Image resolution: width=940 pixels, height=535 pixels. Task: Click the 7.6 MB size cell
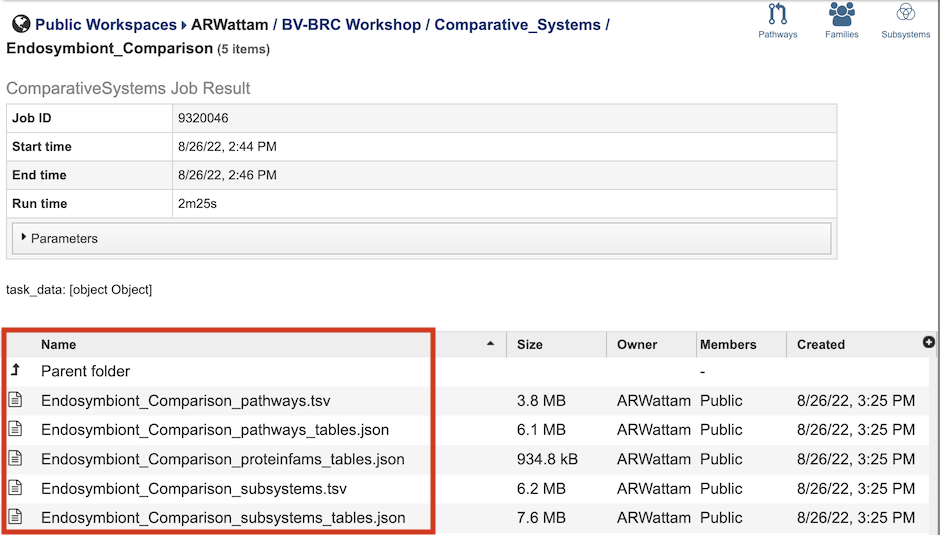pos(541,518)
